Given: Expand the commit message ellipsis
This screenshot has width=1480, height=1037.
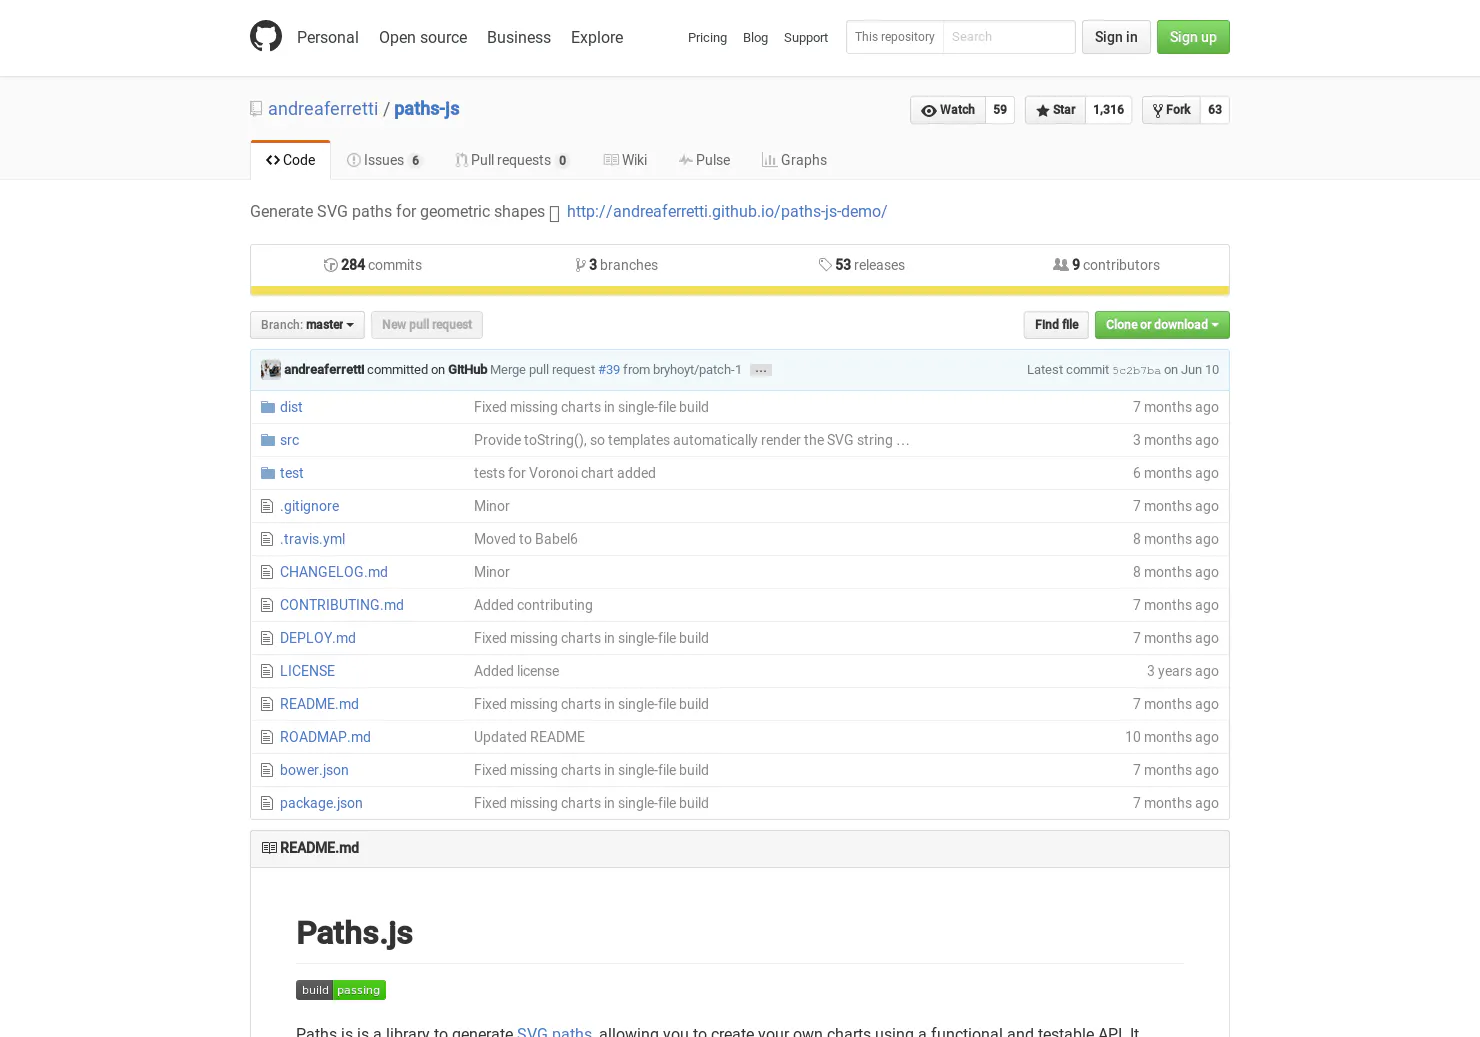Looking at the screenshot, I should (761, 370).
